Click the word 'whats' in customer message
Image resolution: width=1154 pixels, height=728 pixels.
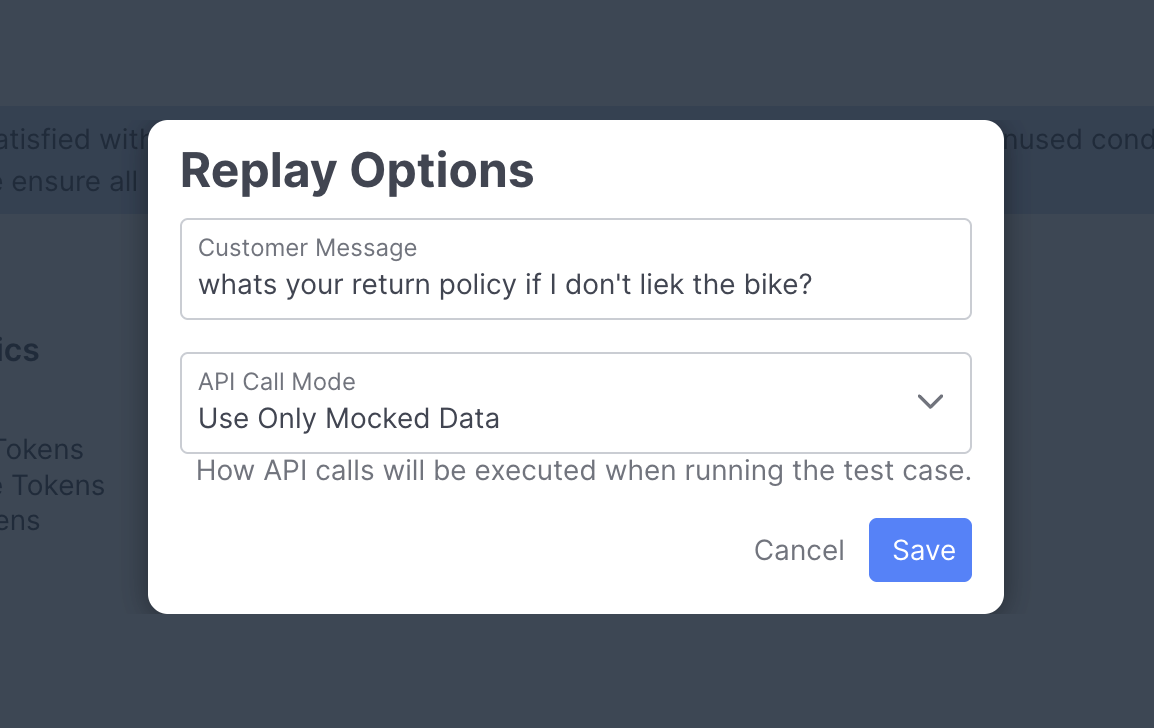point(228,285)
